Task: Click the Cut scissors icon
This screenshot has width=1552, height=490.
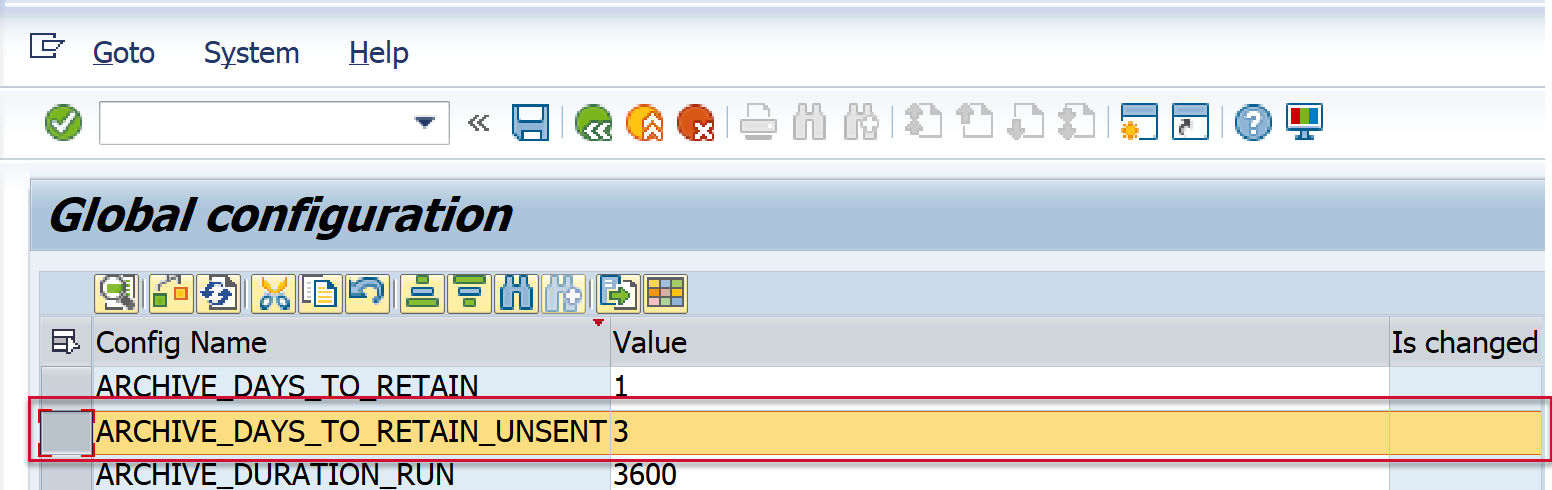Action: 273,294
